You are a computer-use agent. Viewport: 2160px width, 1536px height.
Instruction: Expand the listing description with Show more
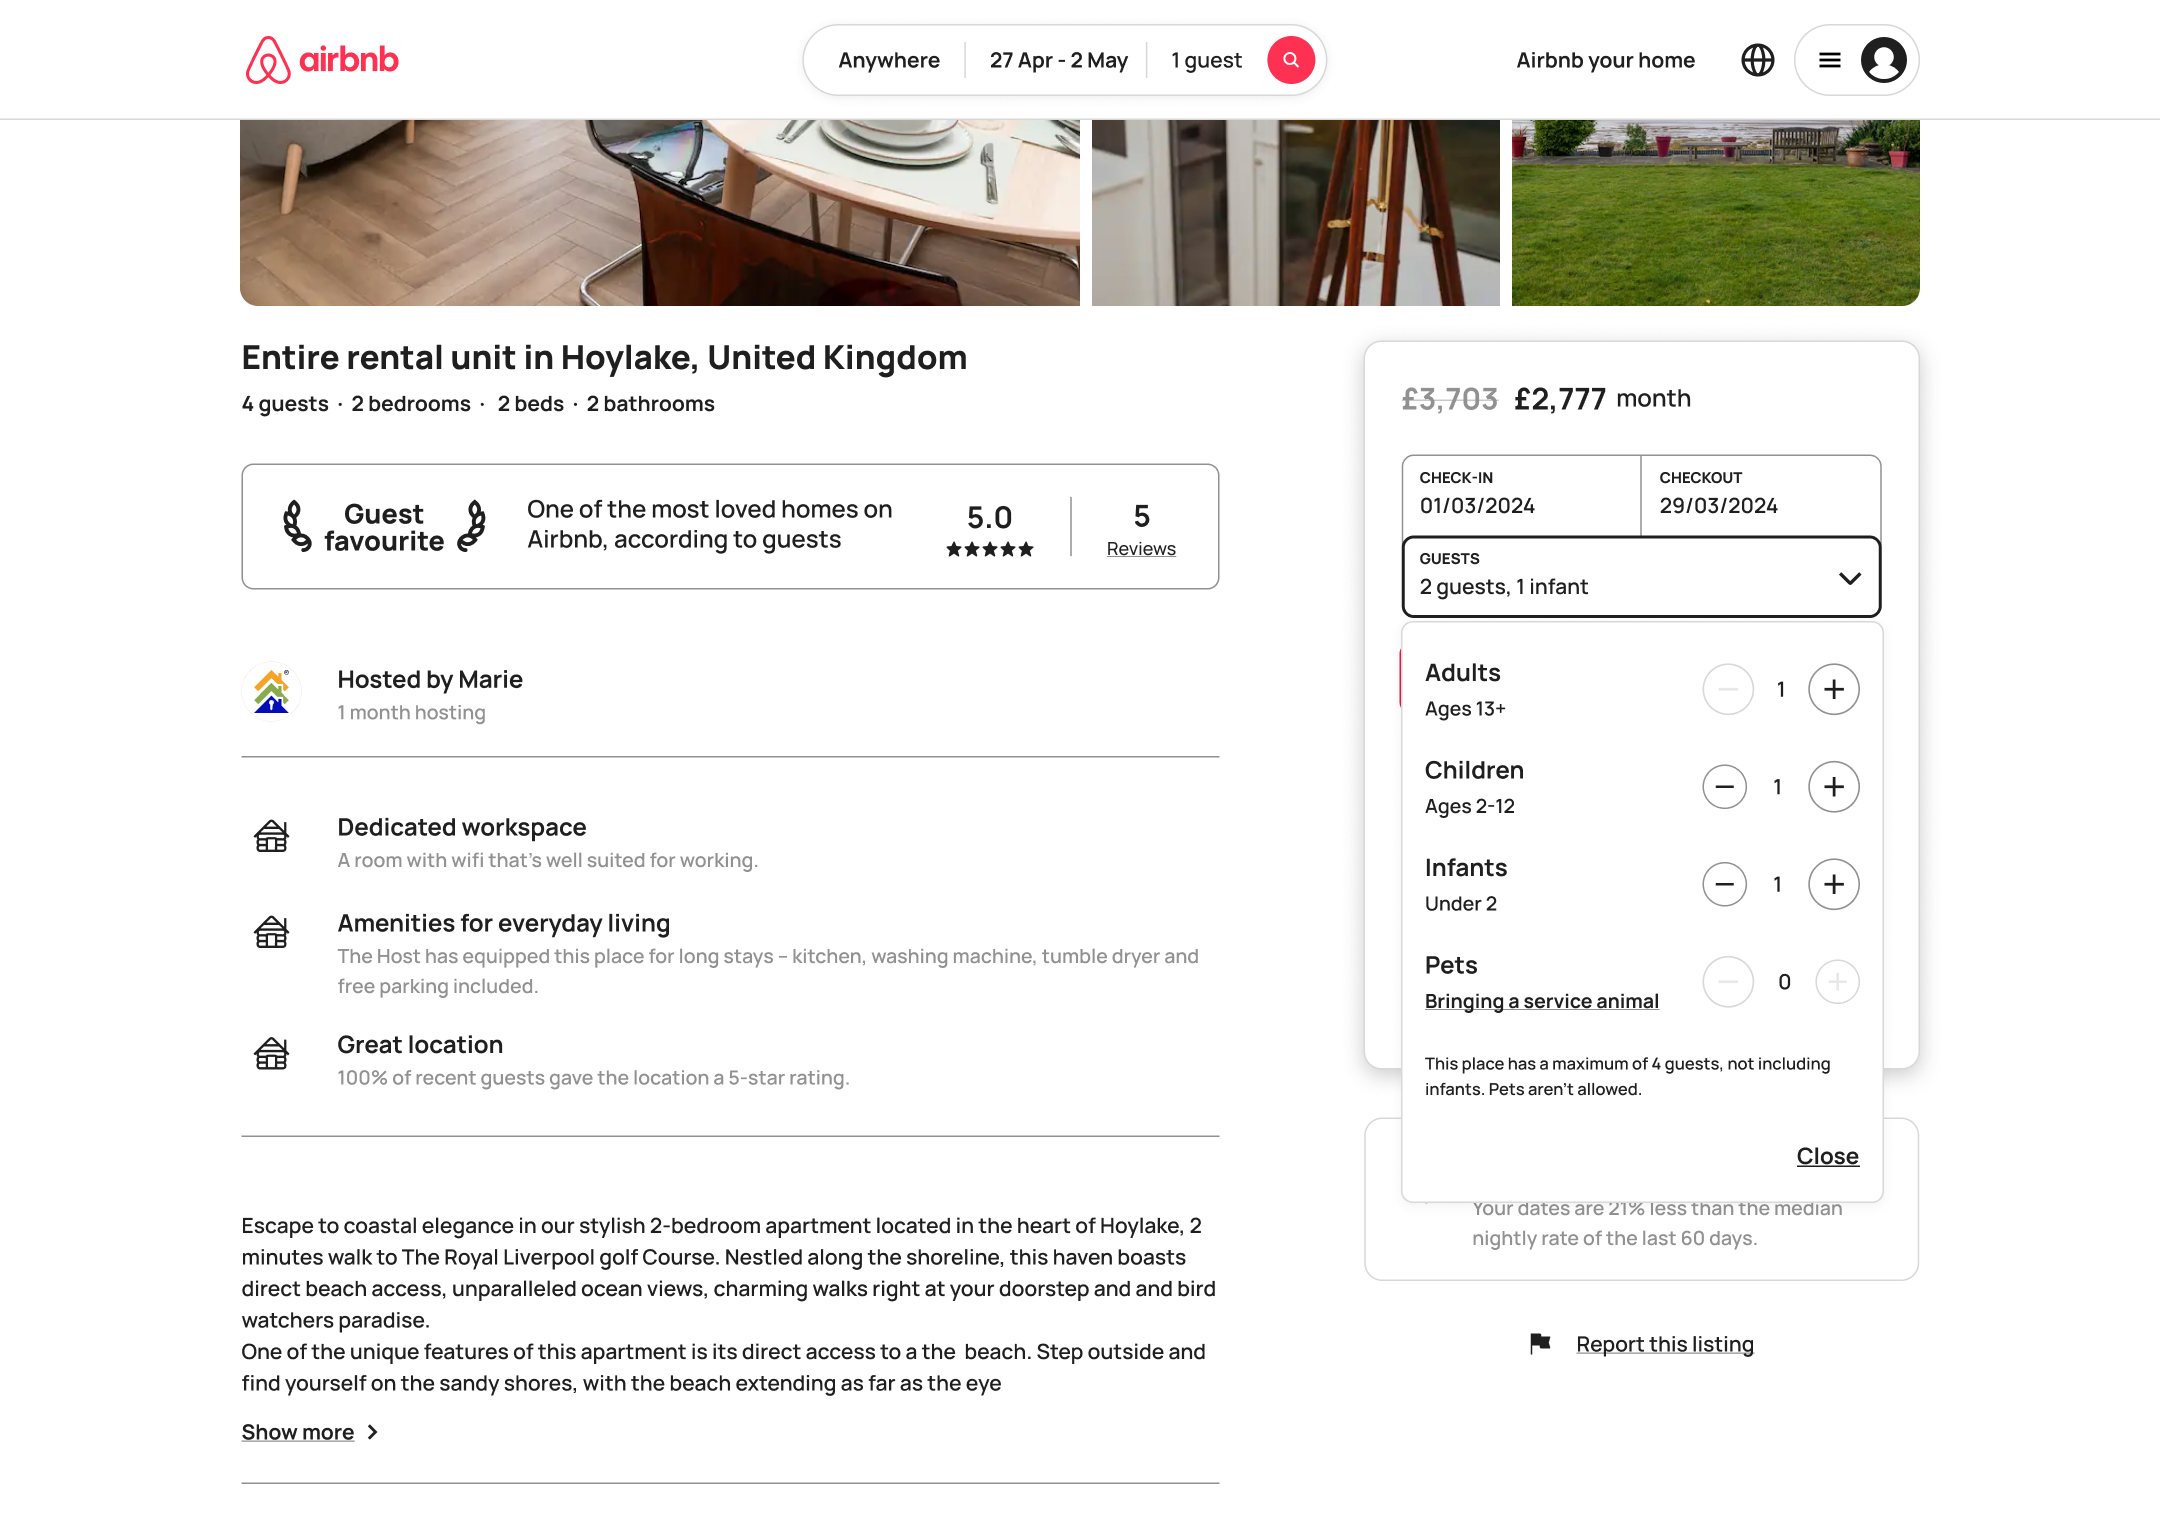pyautogui.click(x=298, y=1432)
